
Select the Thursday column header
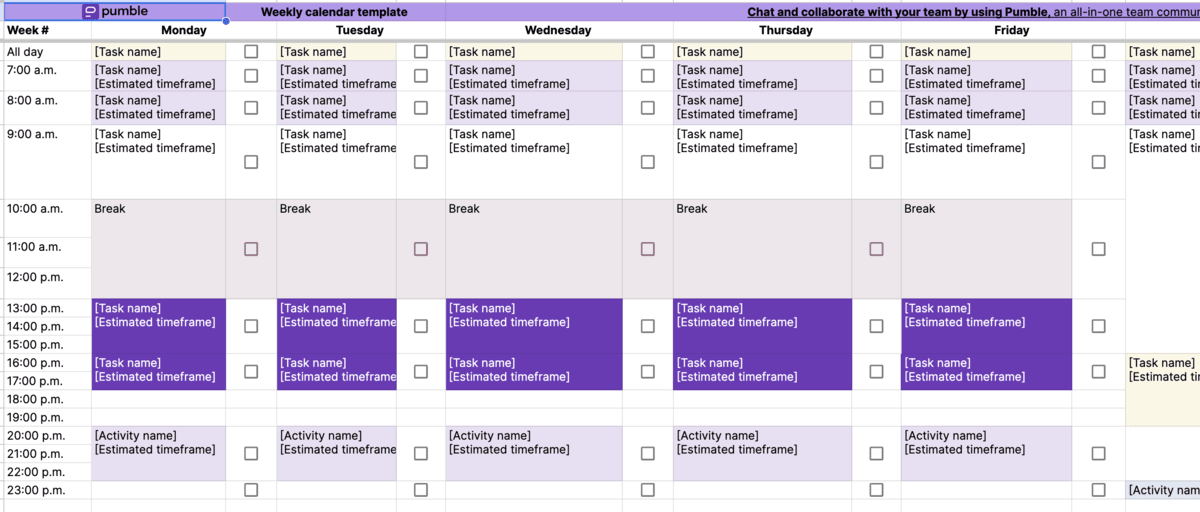[786, 31]
